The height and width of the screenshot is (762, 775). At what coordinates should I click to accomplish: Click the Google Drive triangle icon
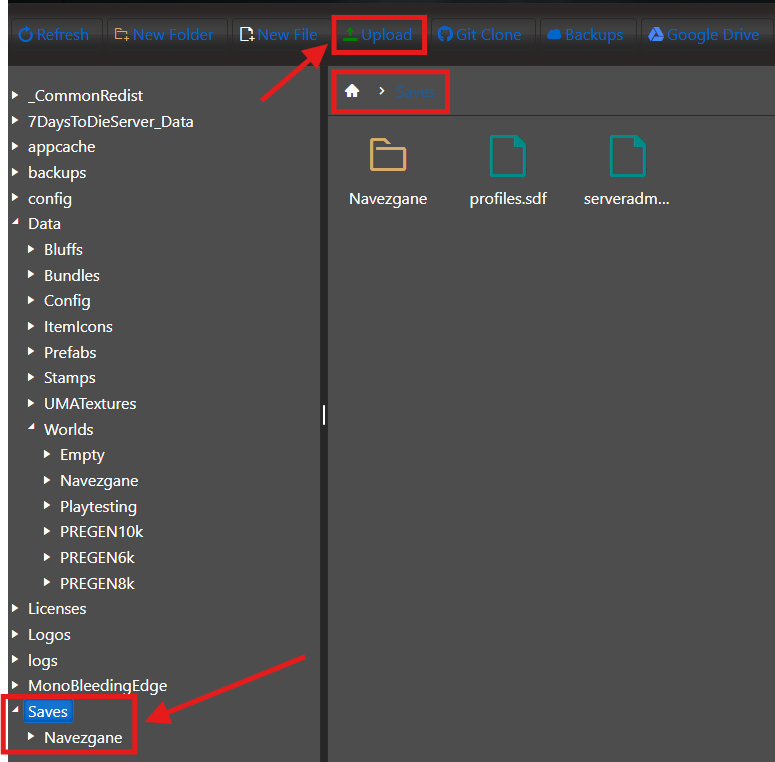pyautogui.click(x=656, y=34)
